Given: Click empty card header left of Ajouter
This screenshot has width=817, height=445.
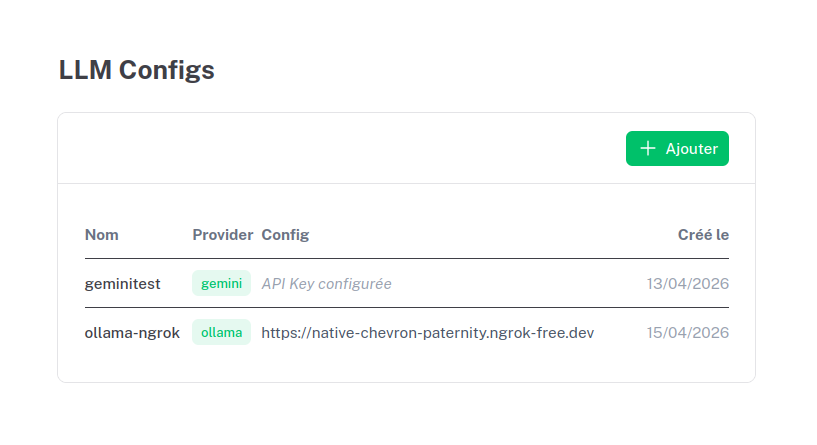Looking at the screenshot, I should (340, 148).
